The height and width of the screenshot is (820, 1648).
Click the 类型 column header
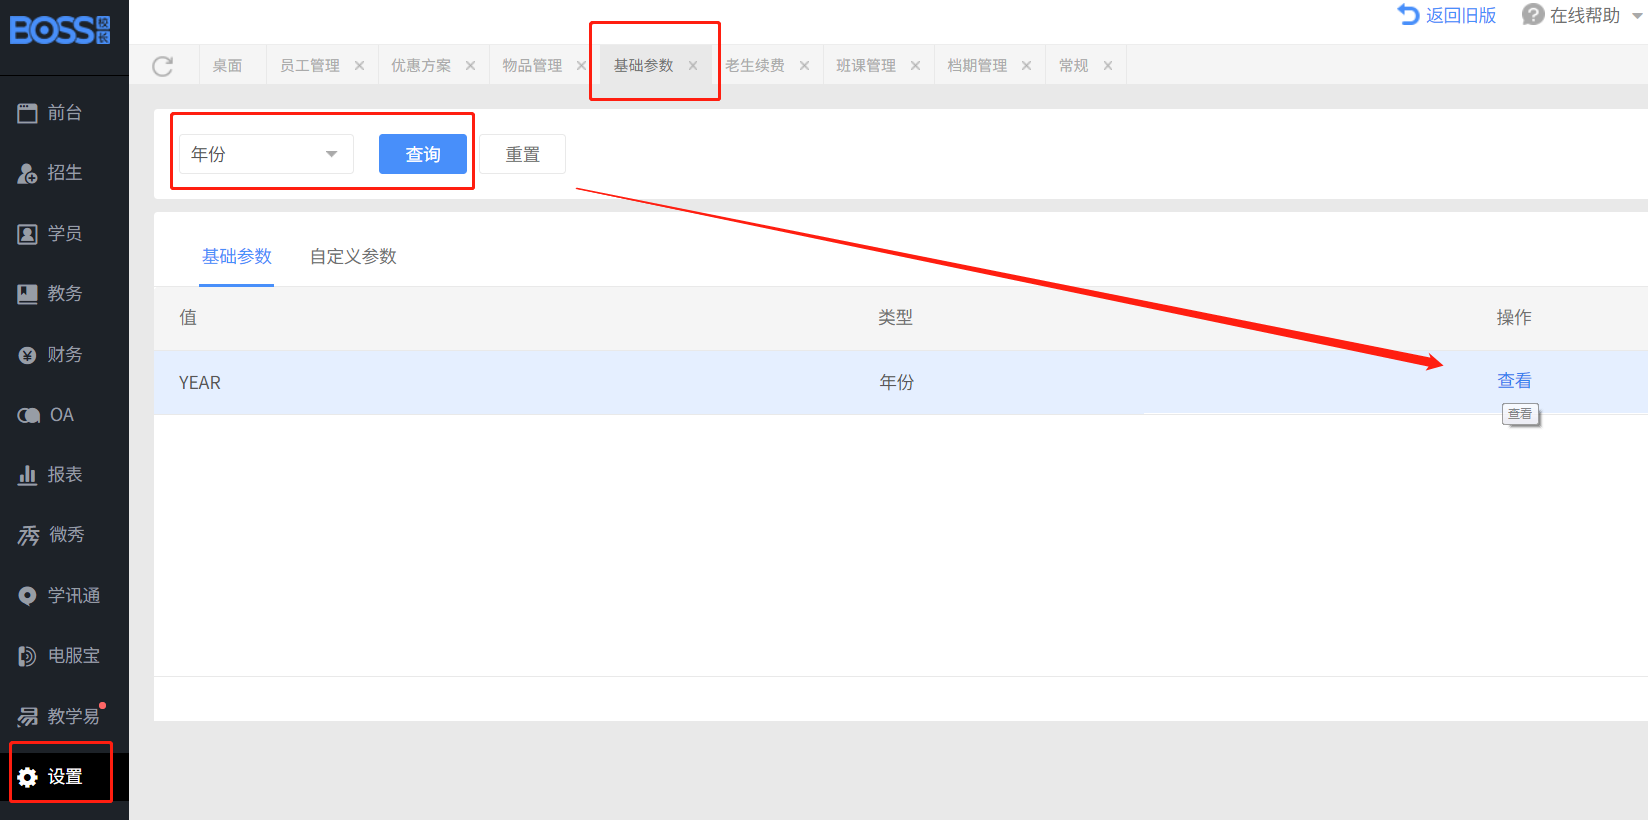[x=895, y=318]
